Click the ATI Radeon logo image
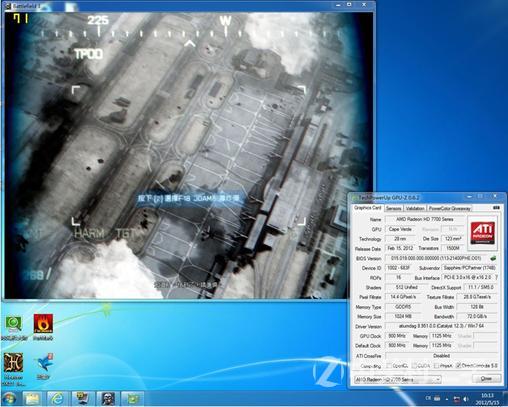This screenshot has width=508, height=407. pyautogui.click(x=482, y=233)
